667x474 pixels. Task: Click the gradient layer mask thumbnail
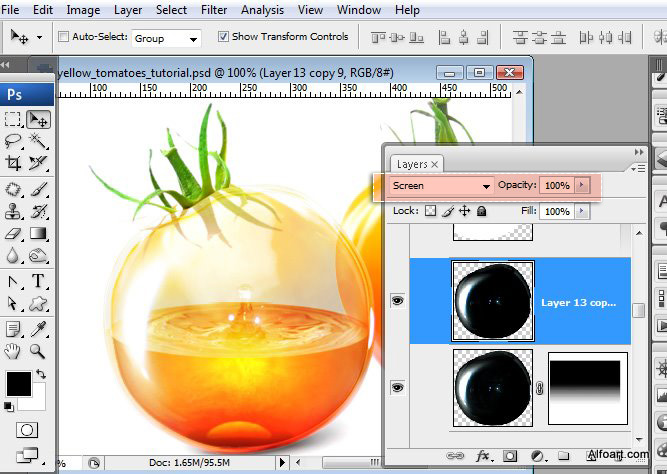click(x=587, y=386)
